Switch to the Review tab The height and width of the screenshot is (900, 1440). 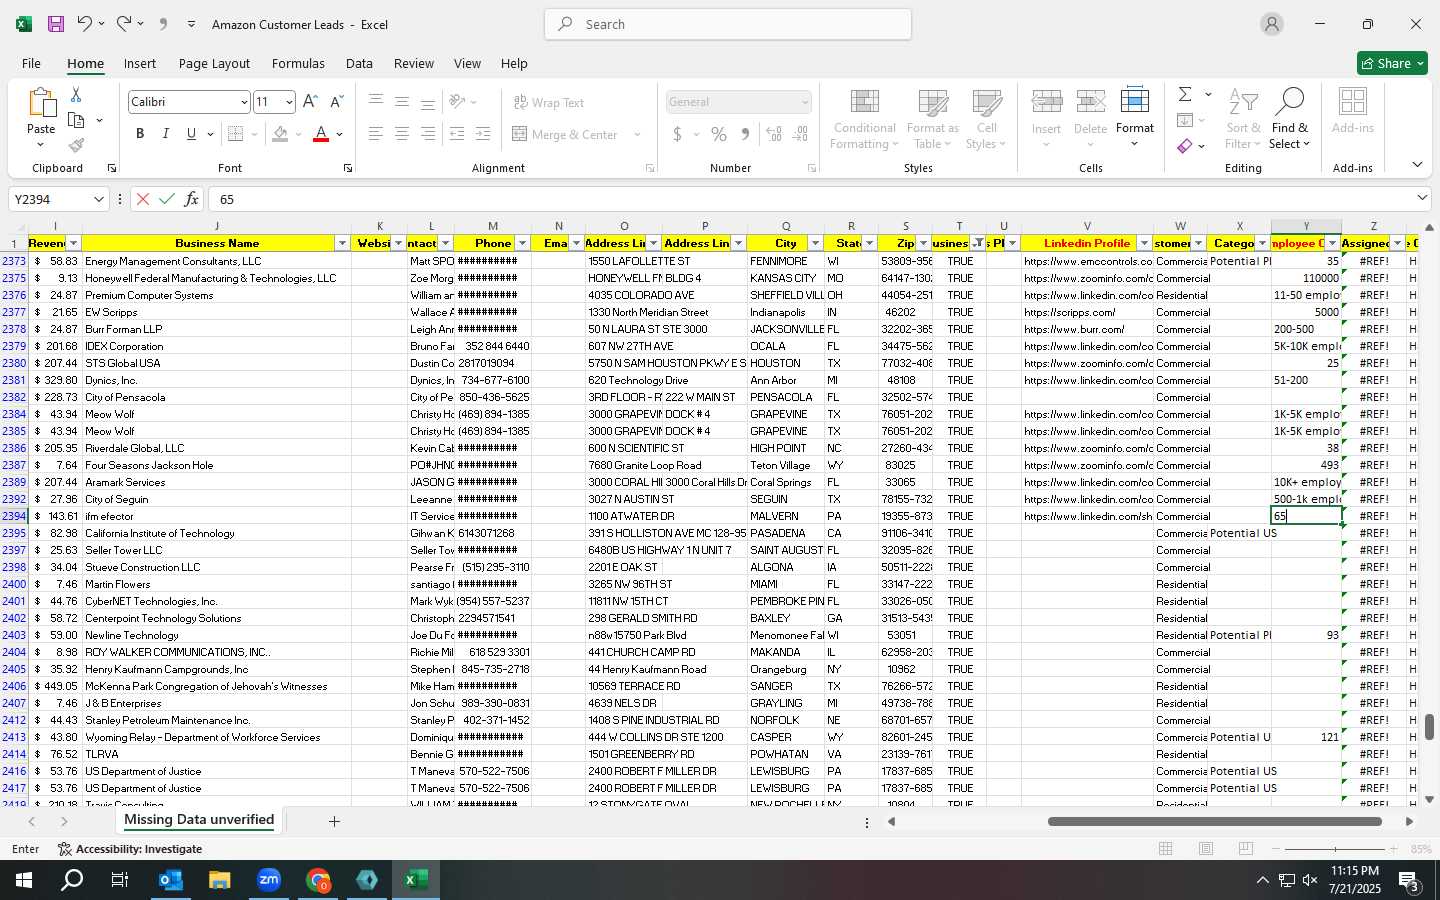coord(413,63)
